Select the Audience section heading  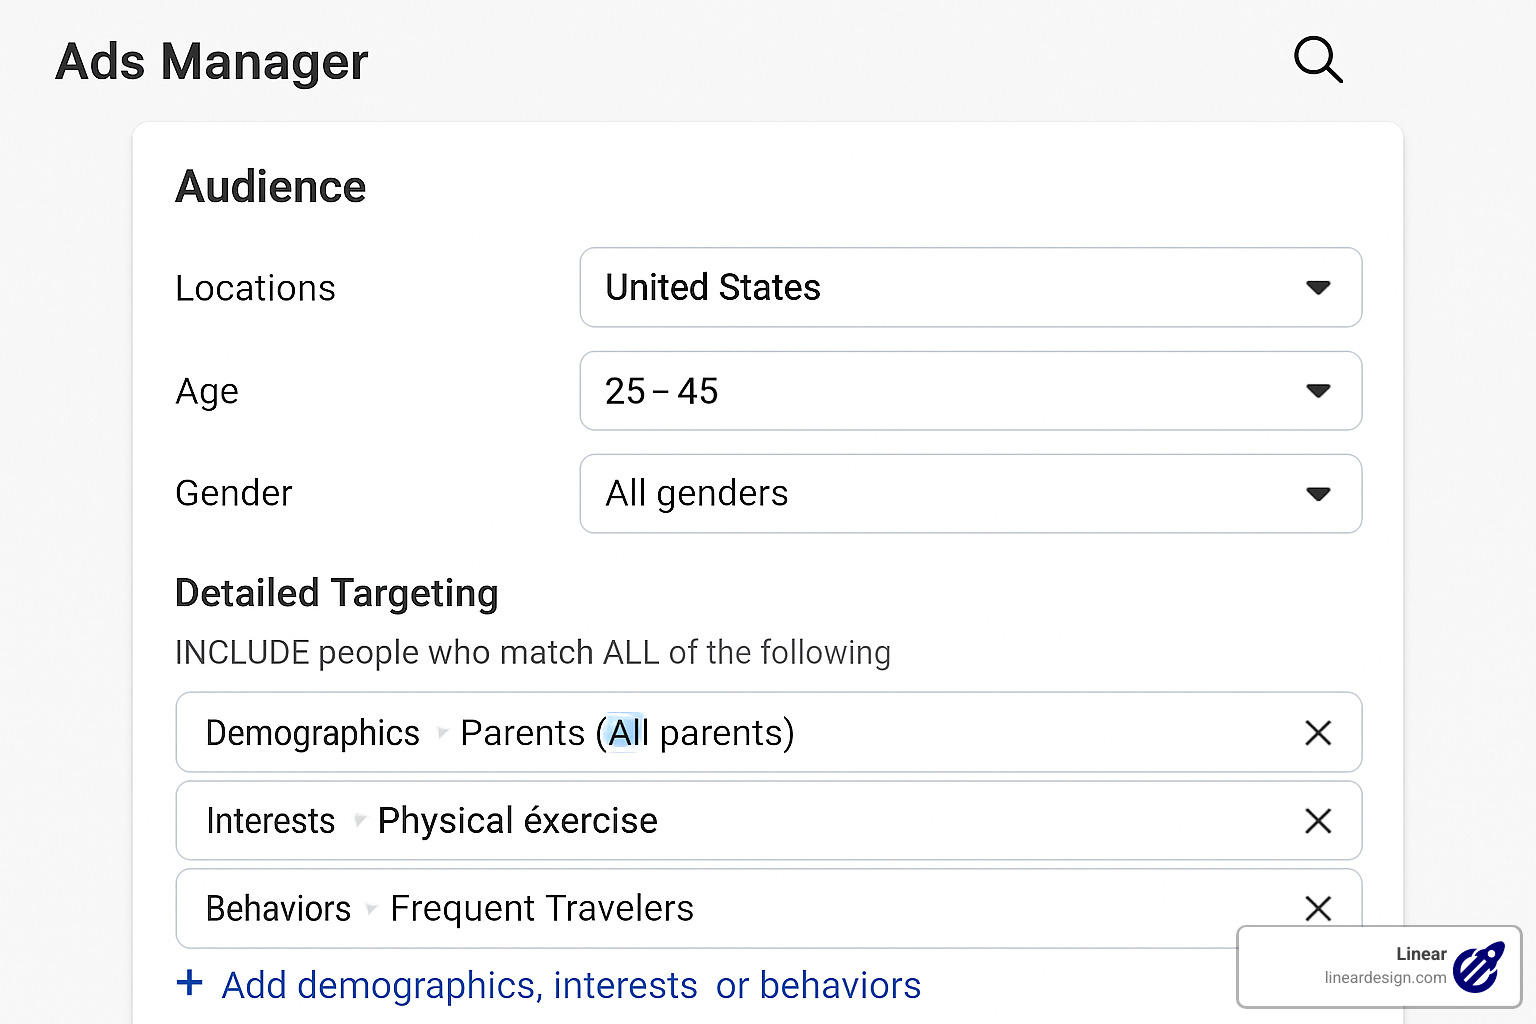270,185
